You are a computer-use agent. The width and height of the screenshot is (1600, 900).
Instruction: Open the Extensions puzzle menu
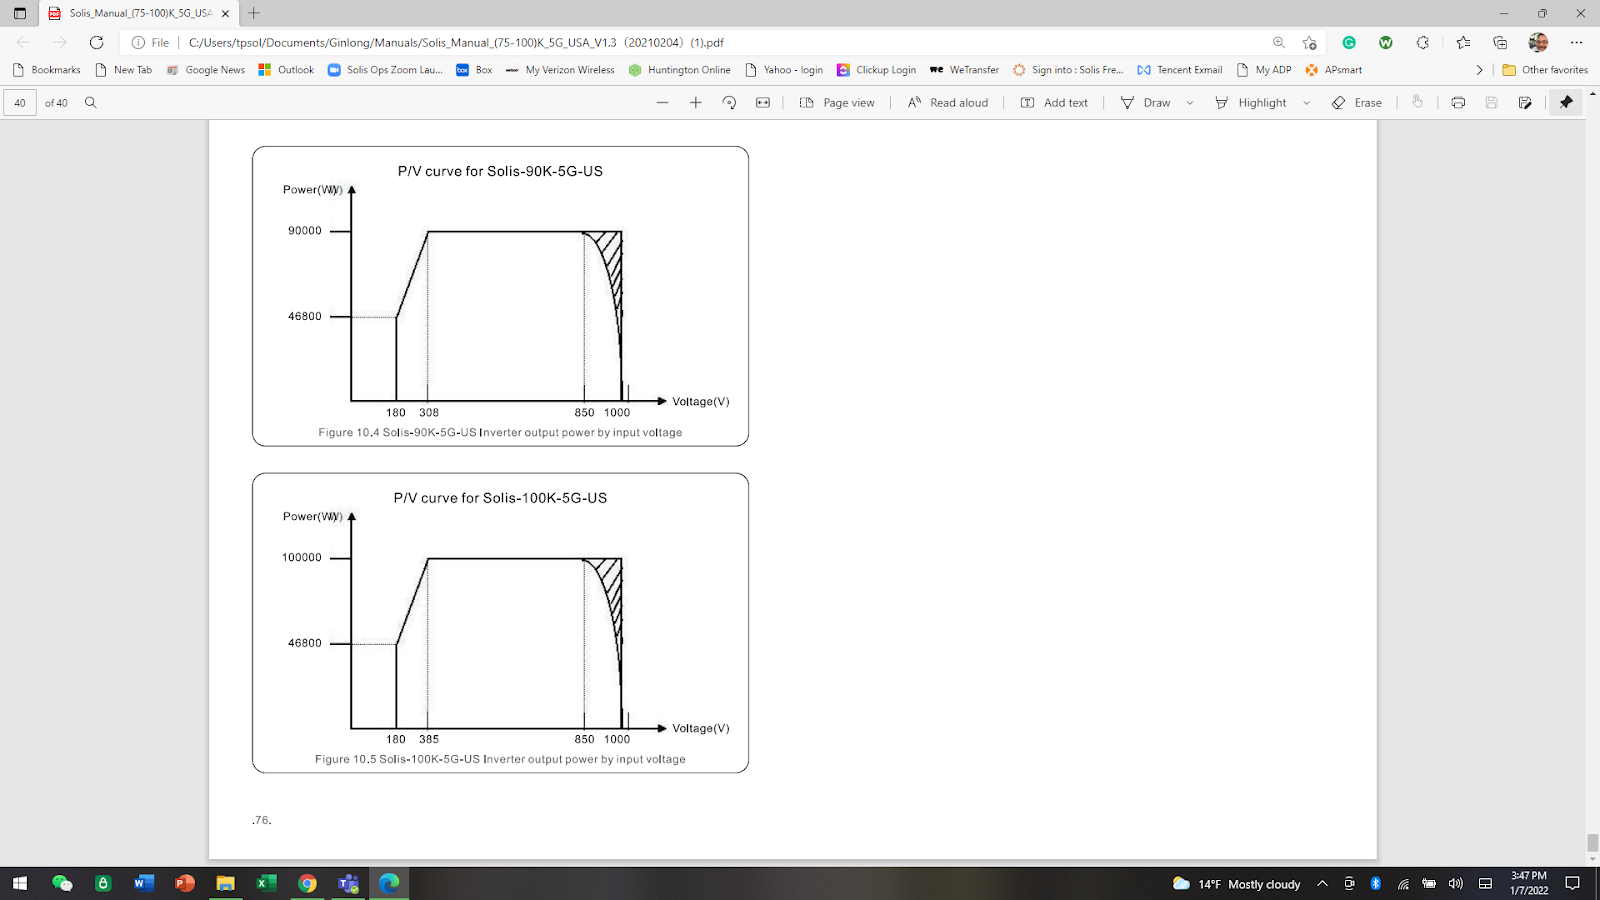point(1422,42)
